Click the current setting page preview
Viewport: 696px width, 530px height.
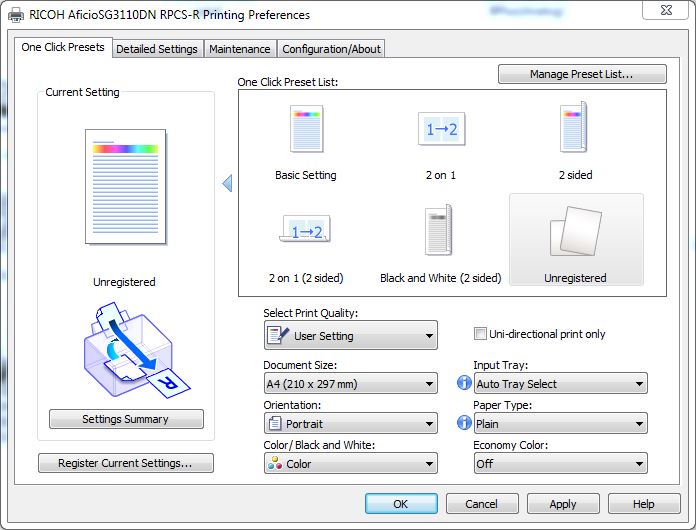pos(126,187)
